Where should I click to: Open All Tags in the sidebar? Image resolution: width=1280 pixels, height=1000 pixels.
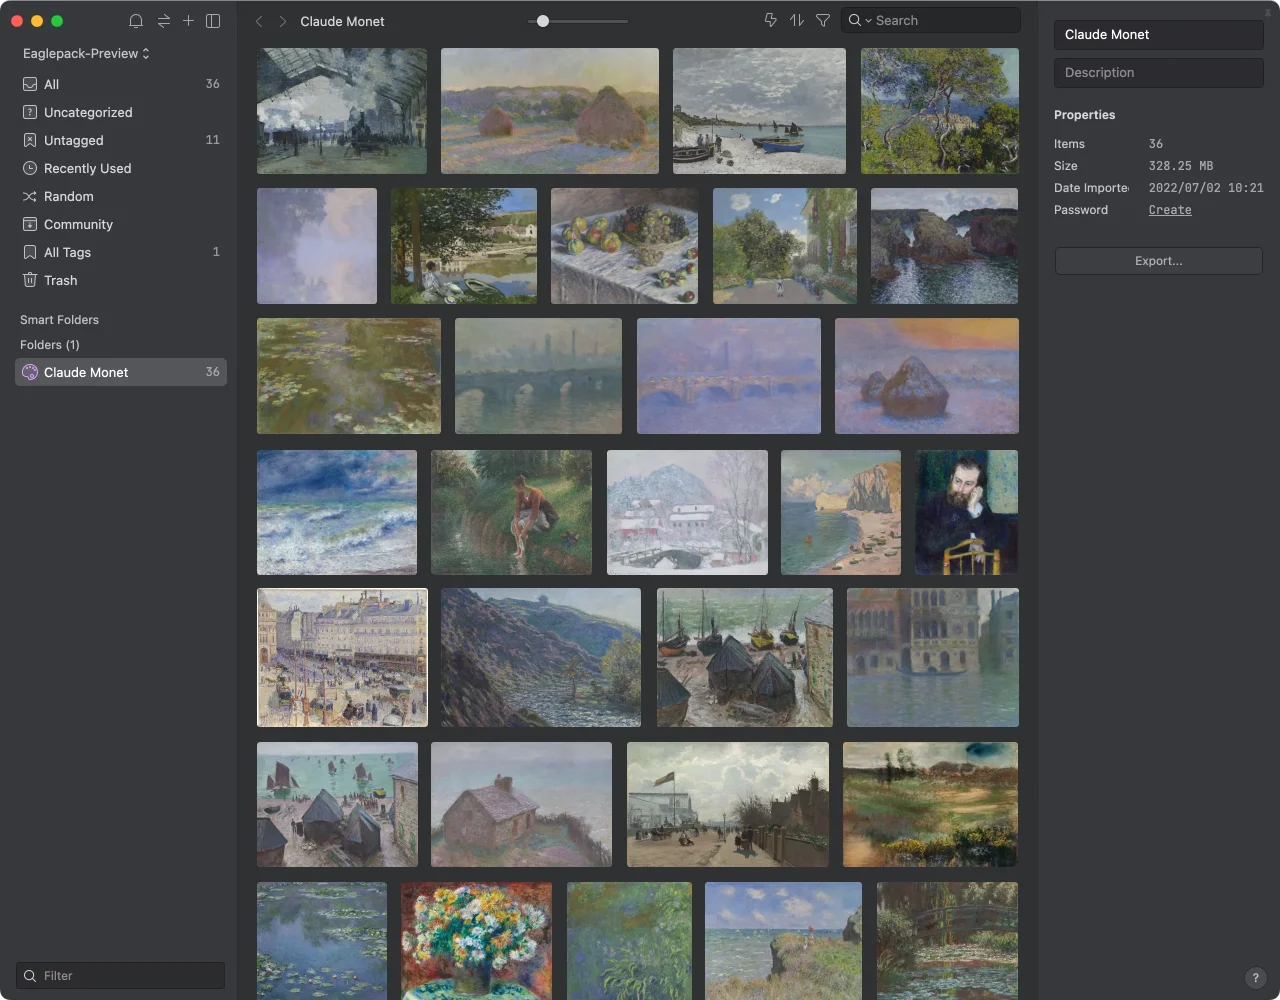121,252
